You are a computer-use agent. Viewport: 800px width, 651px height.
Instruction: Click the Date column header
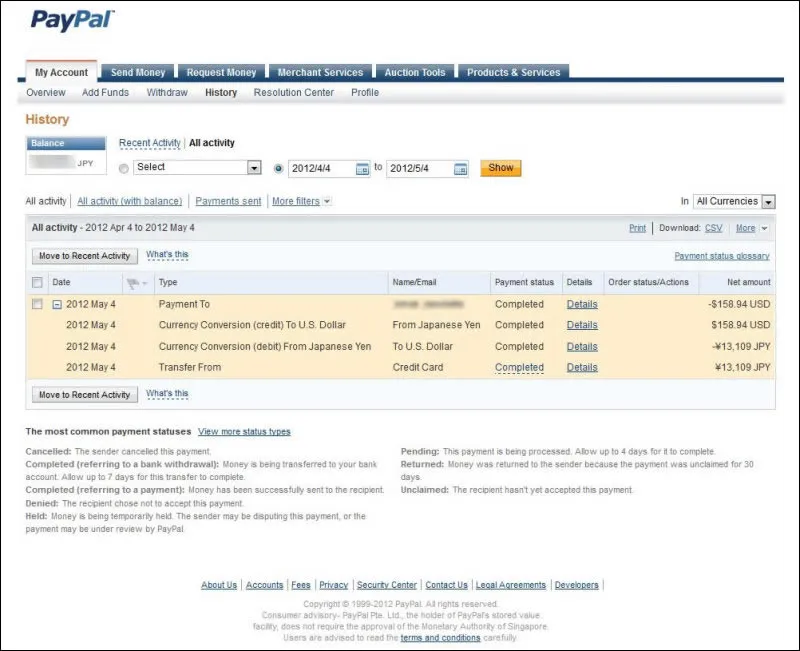61,282
